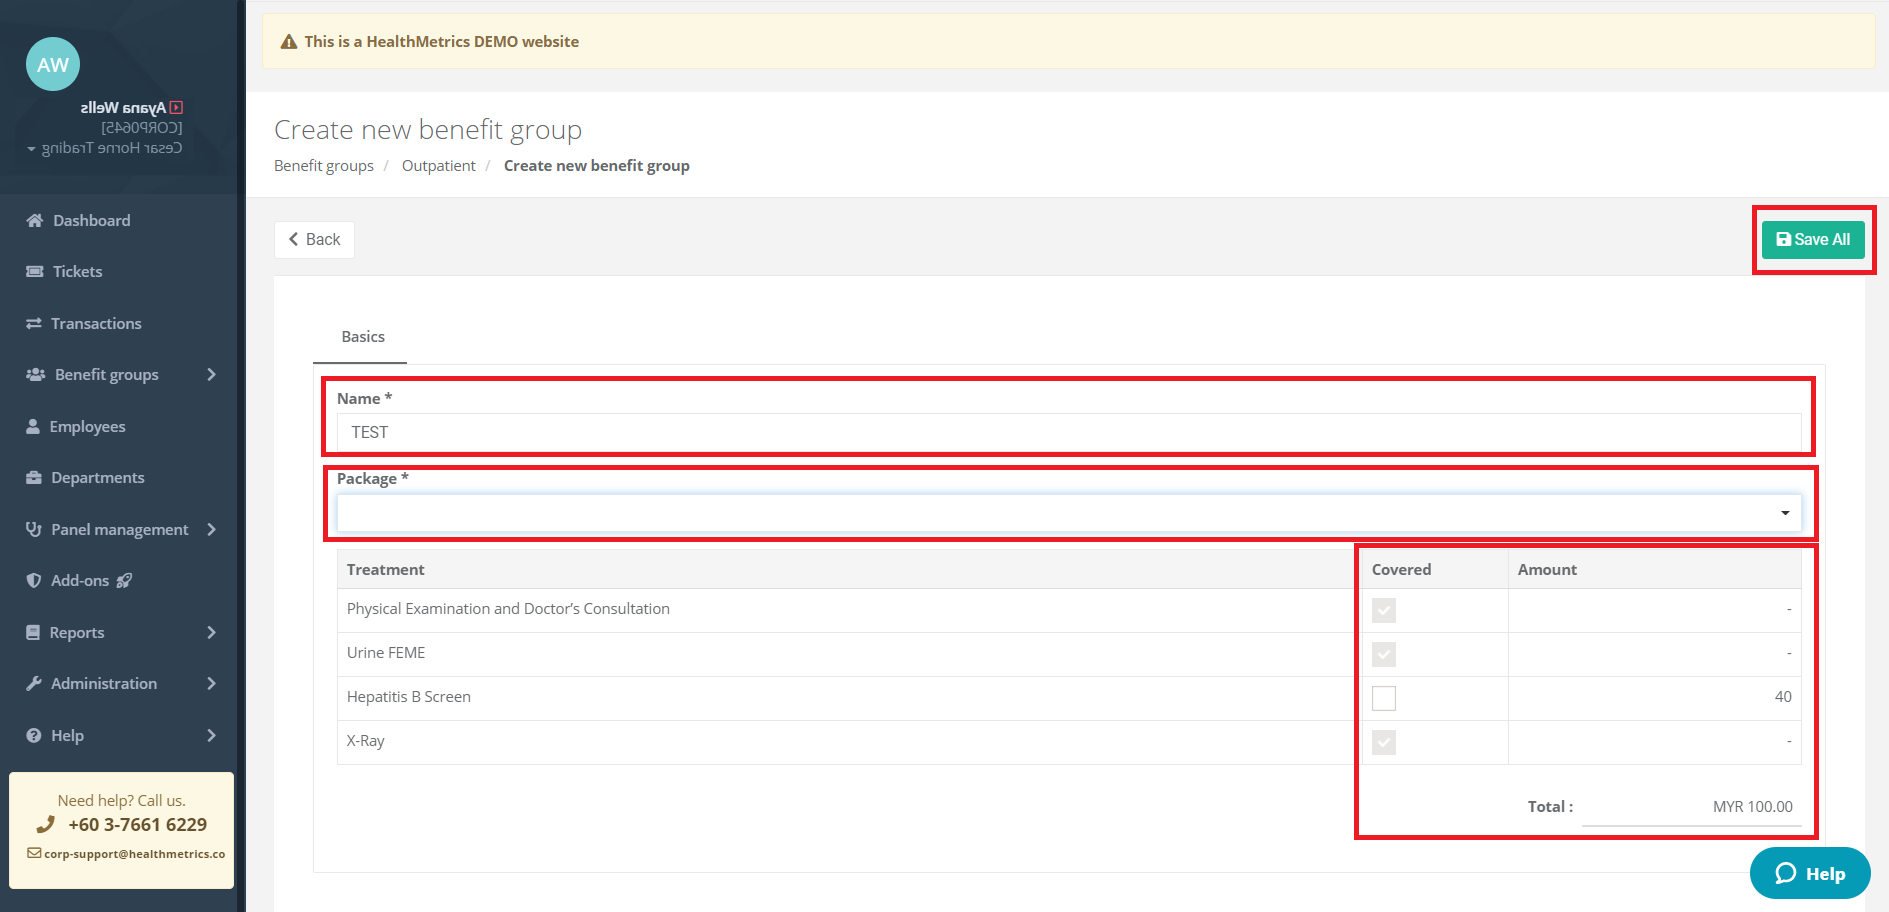Click the Transactions arrows icon
This screenshot has height=912, width=1889.
point(34,324)
